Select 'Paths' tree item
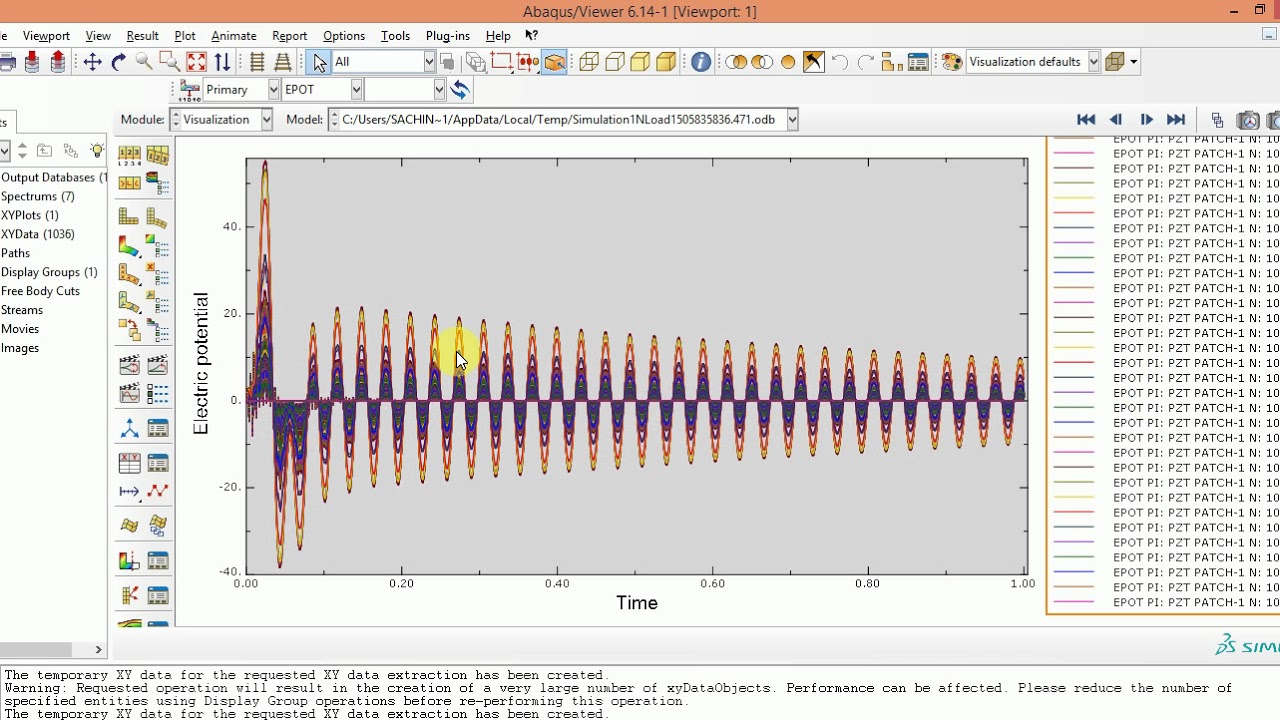The width and height of the screenshot is (1280, 720). coord(16,253)
